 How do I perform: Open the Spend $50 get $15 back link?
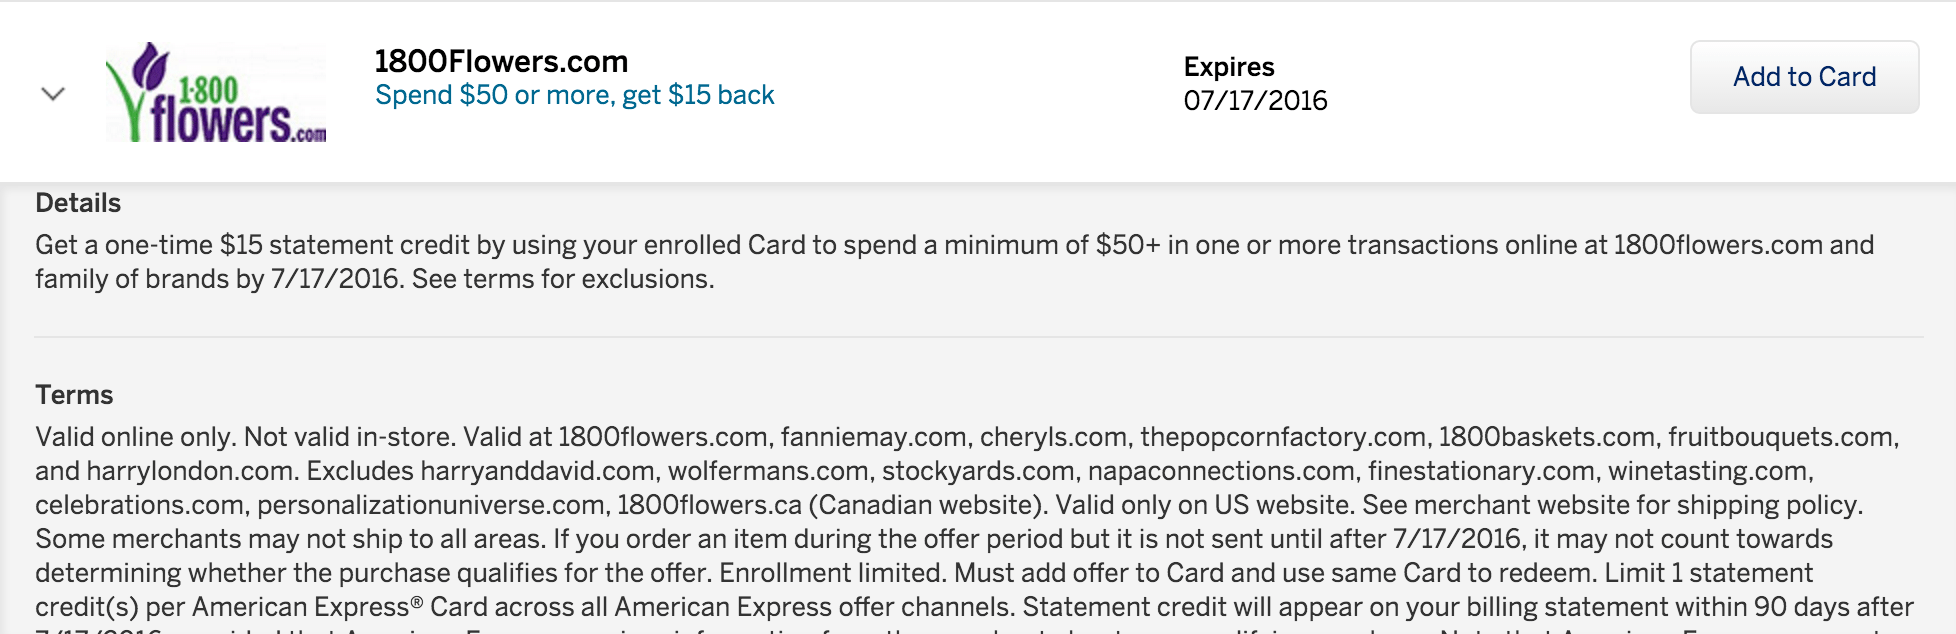pyautogui.click(x=574, y=95)
